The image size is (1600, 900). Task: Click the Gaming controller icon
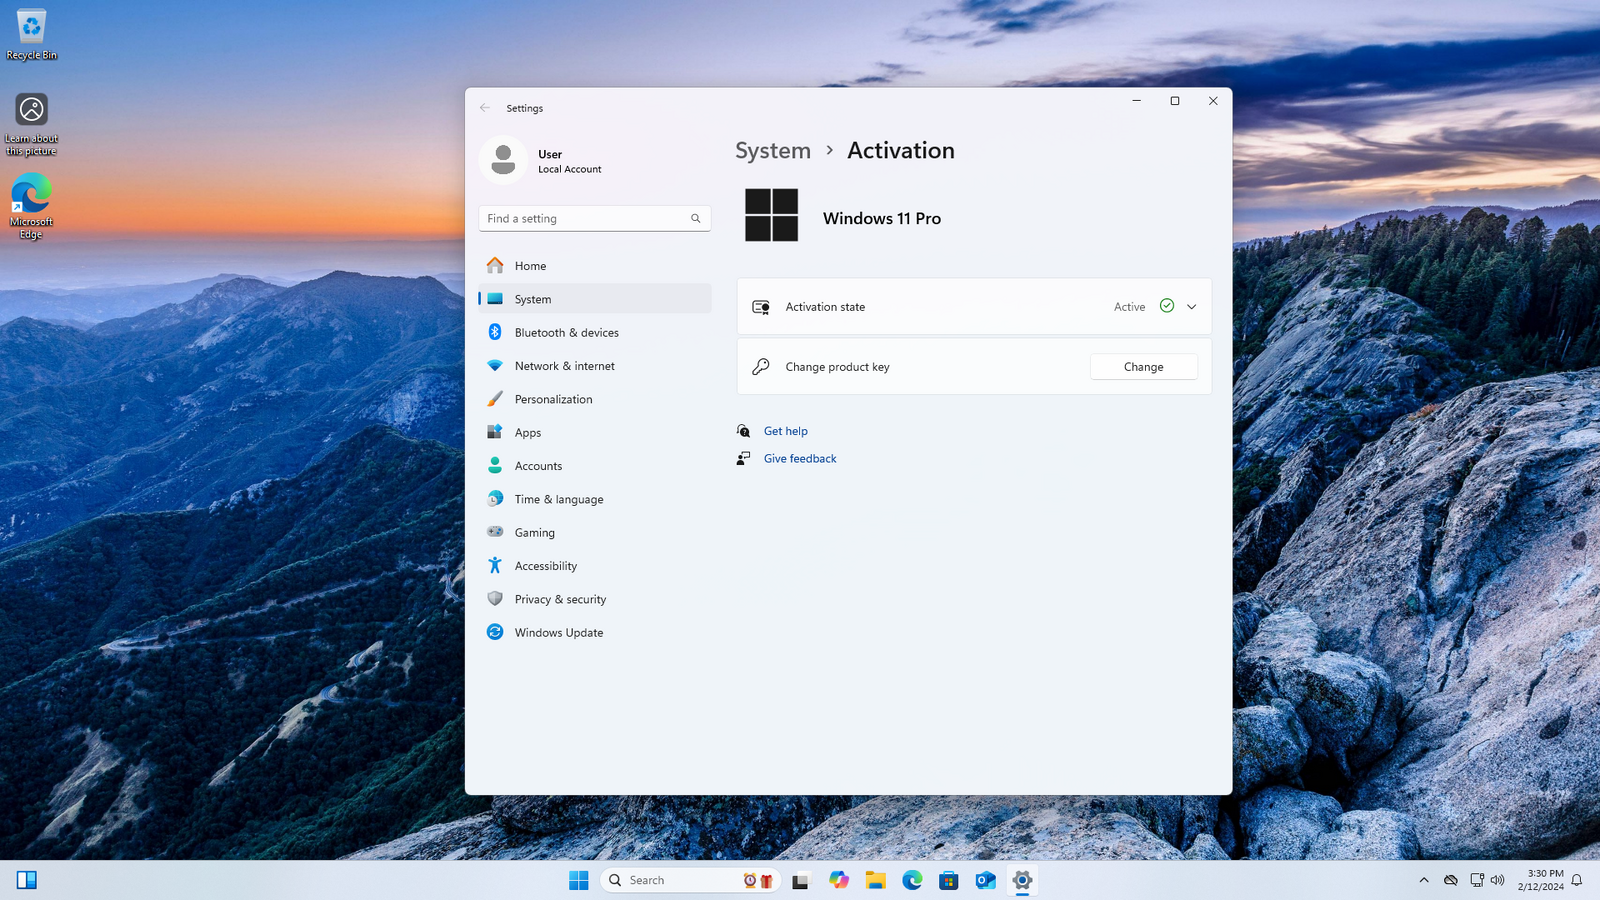(495, 532)
